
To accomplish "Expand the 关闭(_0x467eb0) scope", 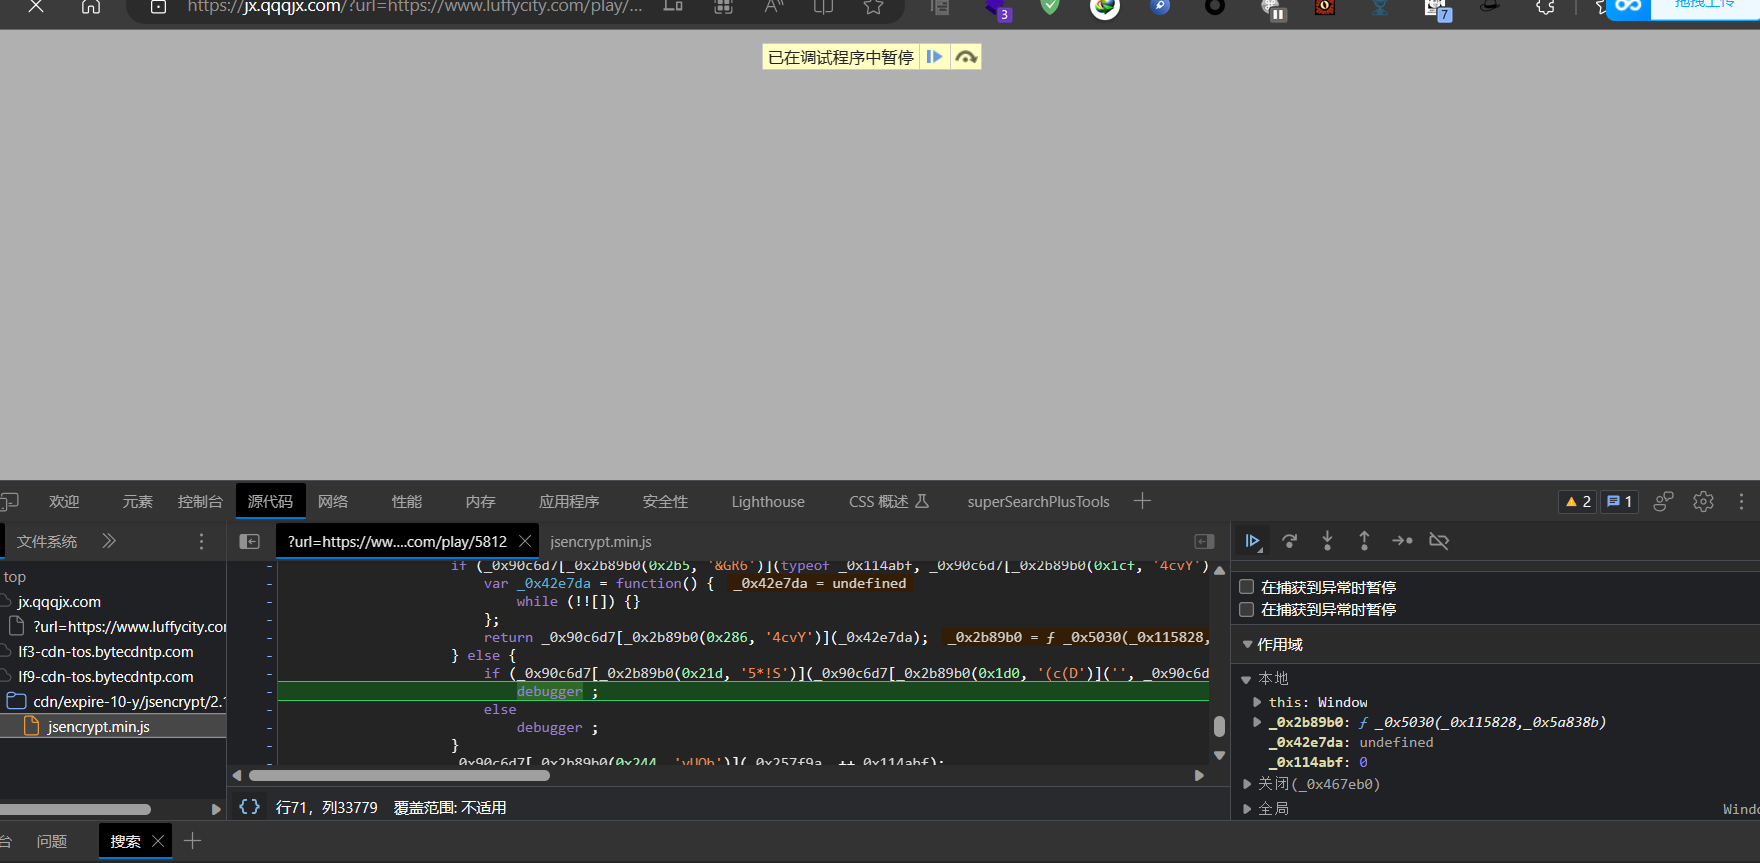I will pos(1247,784).
